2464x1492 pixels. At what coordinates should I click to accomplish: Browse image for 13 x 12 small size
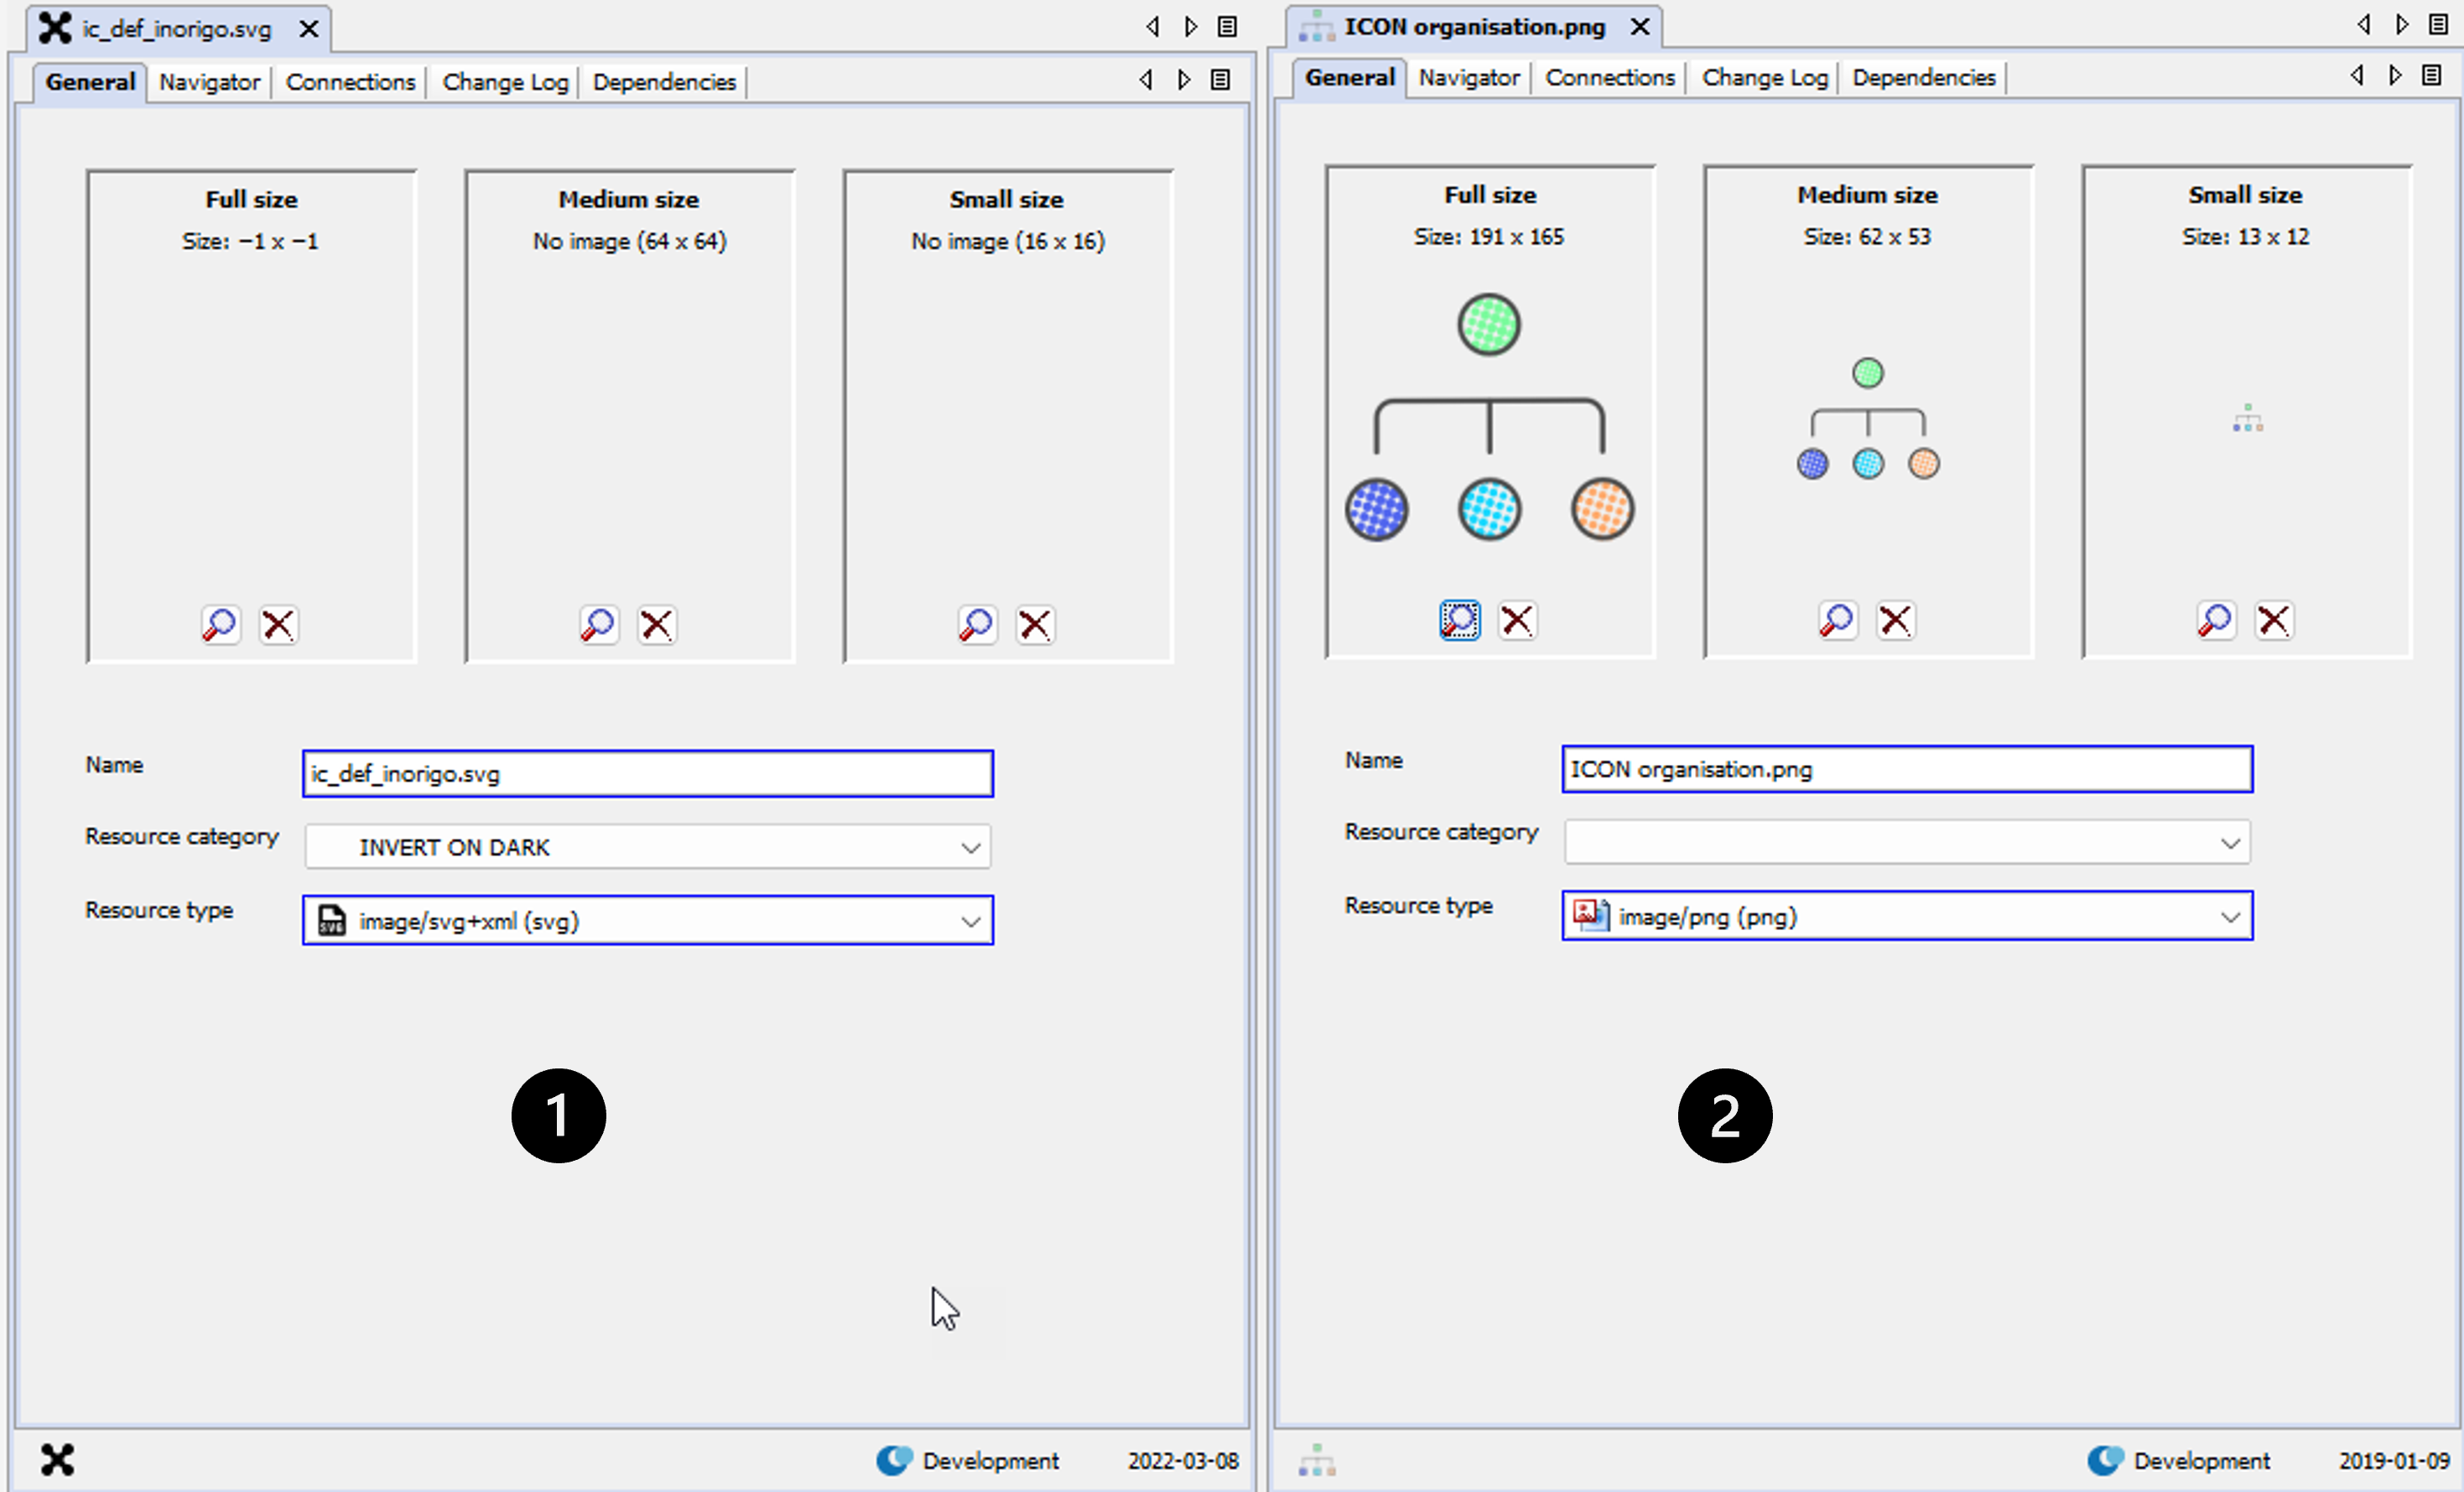[x=2215, y=620]
